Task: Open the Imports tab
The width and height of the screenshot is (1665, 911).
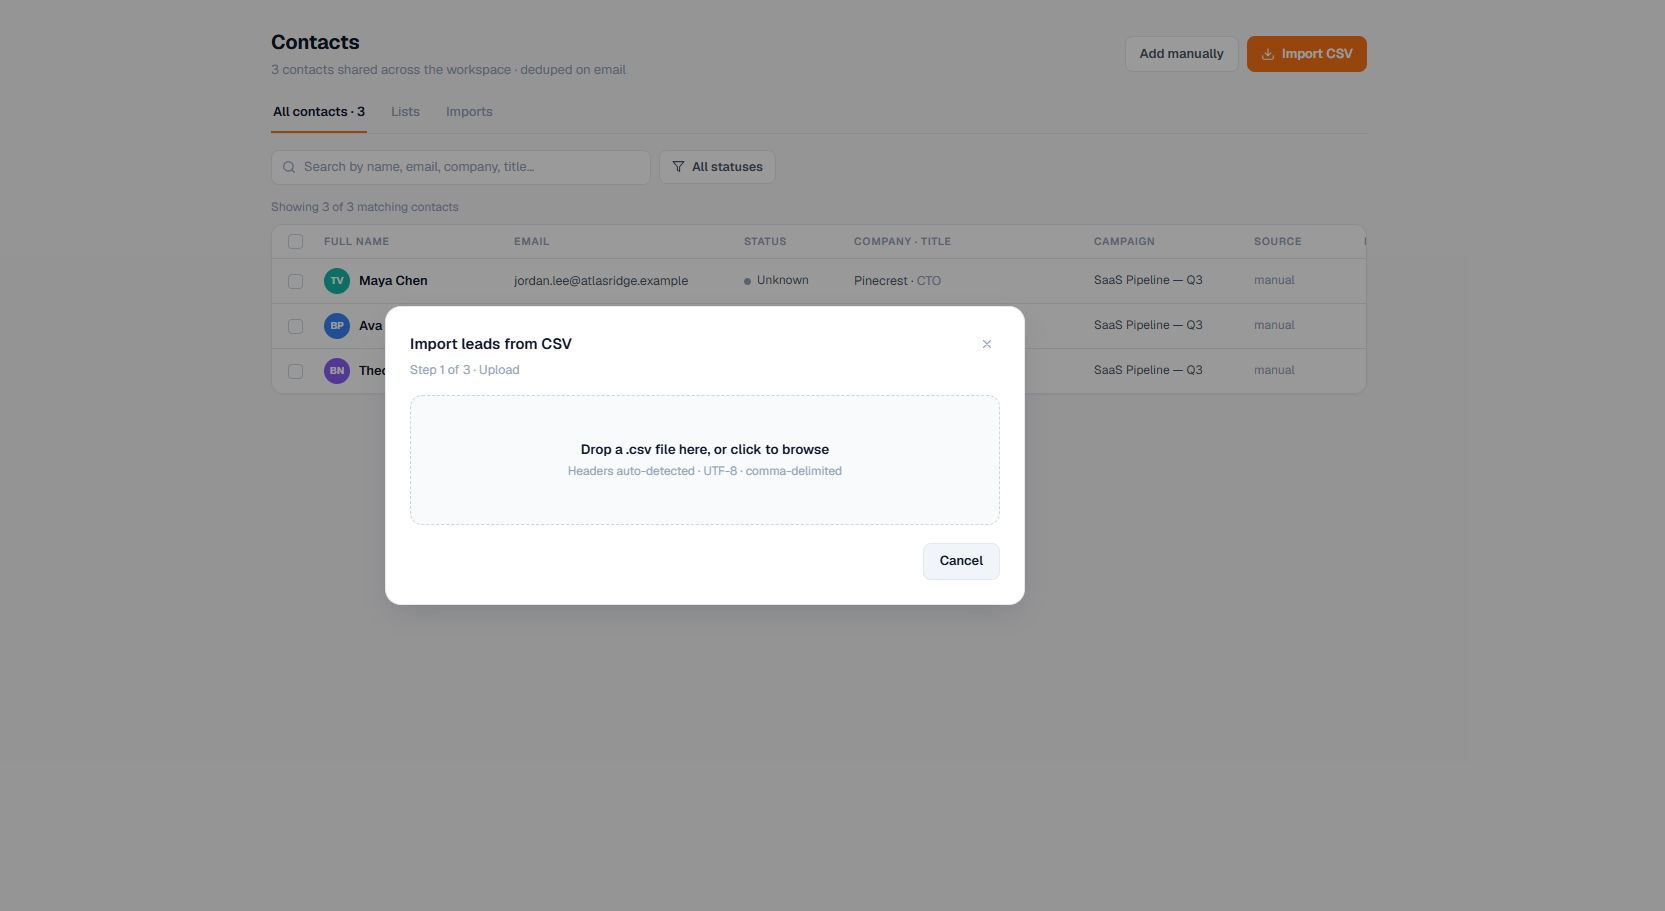Action: [469, 112]
